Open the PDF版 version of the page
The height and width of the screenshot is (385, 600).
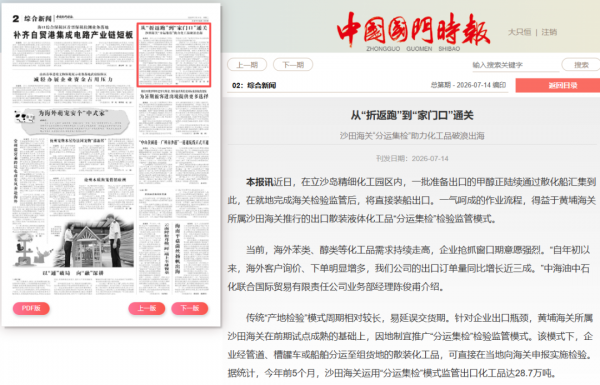[31, 308]
